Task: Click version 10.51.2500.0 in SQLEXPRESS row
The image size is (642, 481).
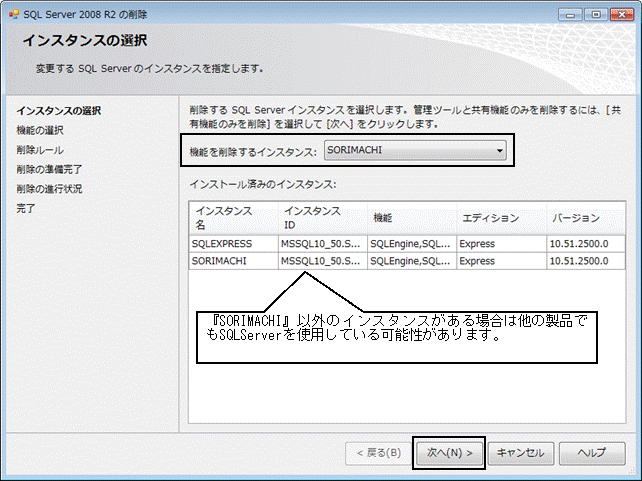Action: coord(586,244)
